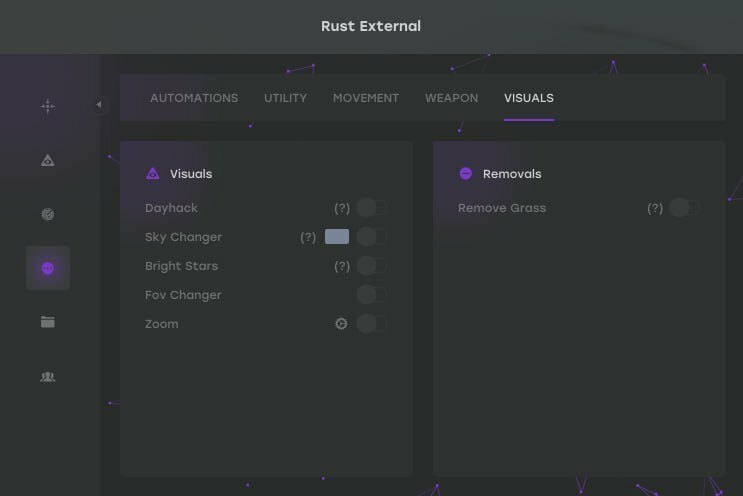Click the Bright Stars label text
This screenshot has width=743, height=496.
click(181, 266)
